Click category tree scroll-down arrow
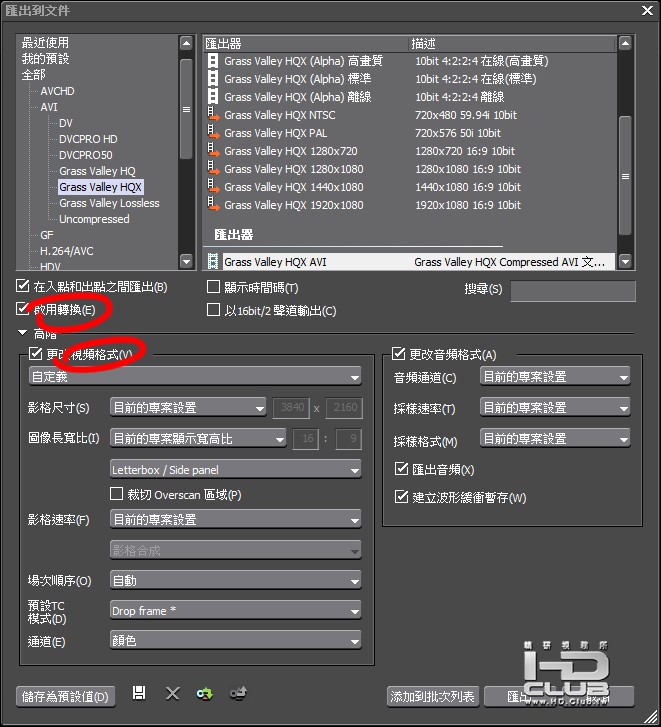Viewport: 661px width, 727px height. [186, 261]
